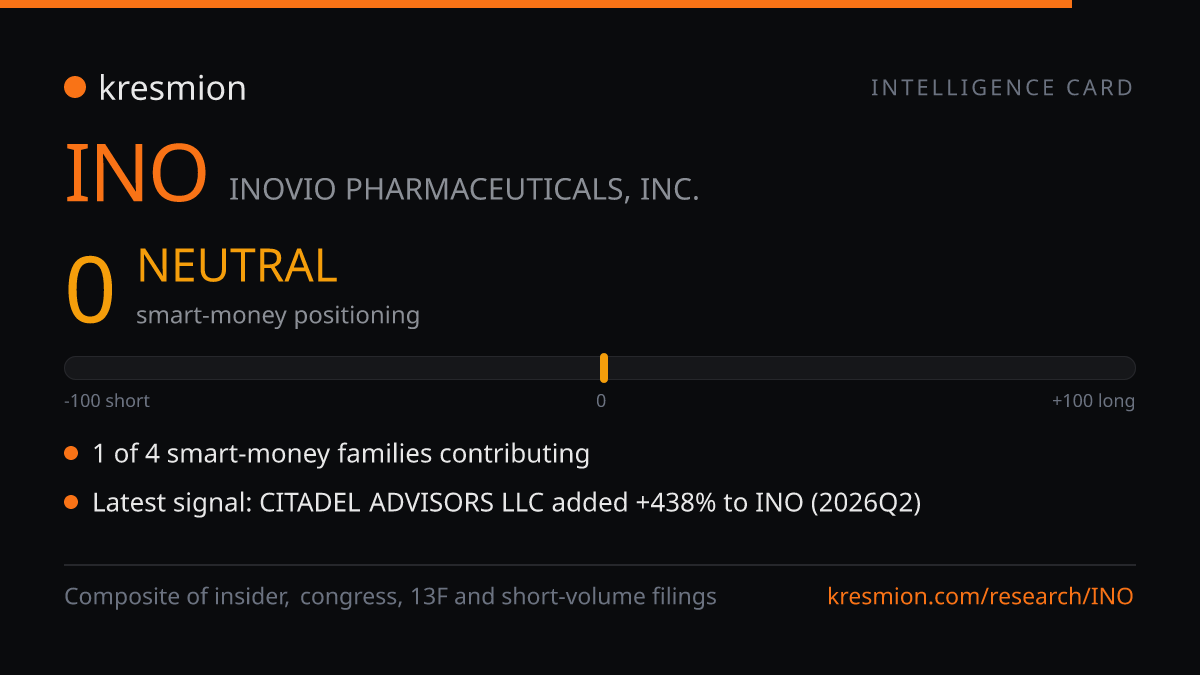Click the INO ticker symbol
Screen dimensions: 1200x675
coord(136,174)
